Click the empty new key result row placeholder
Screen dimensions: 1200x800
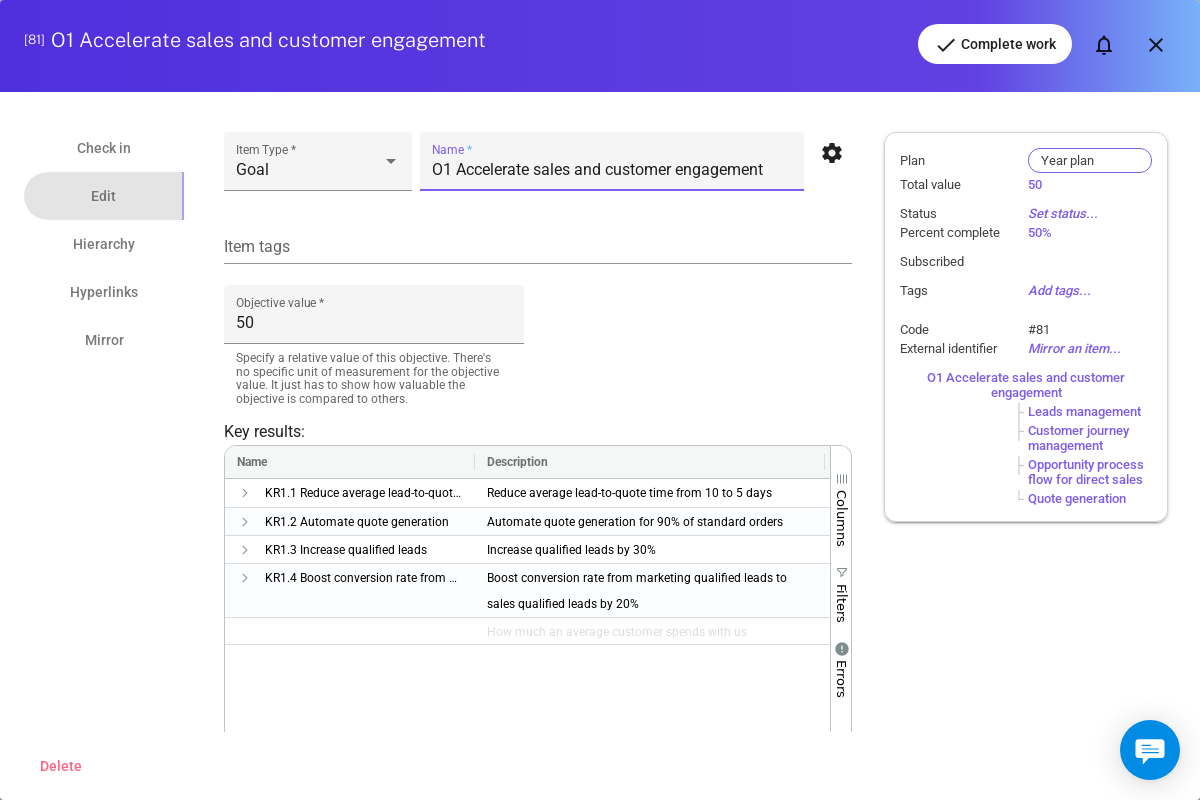527,631
